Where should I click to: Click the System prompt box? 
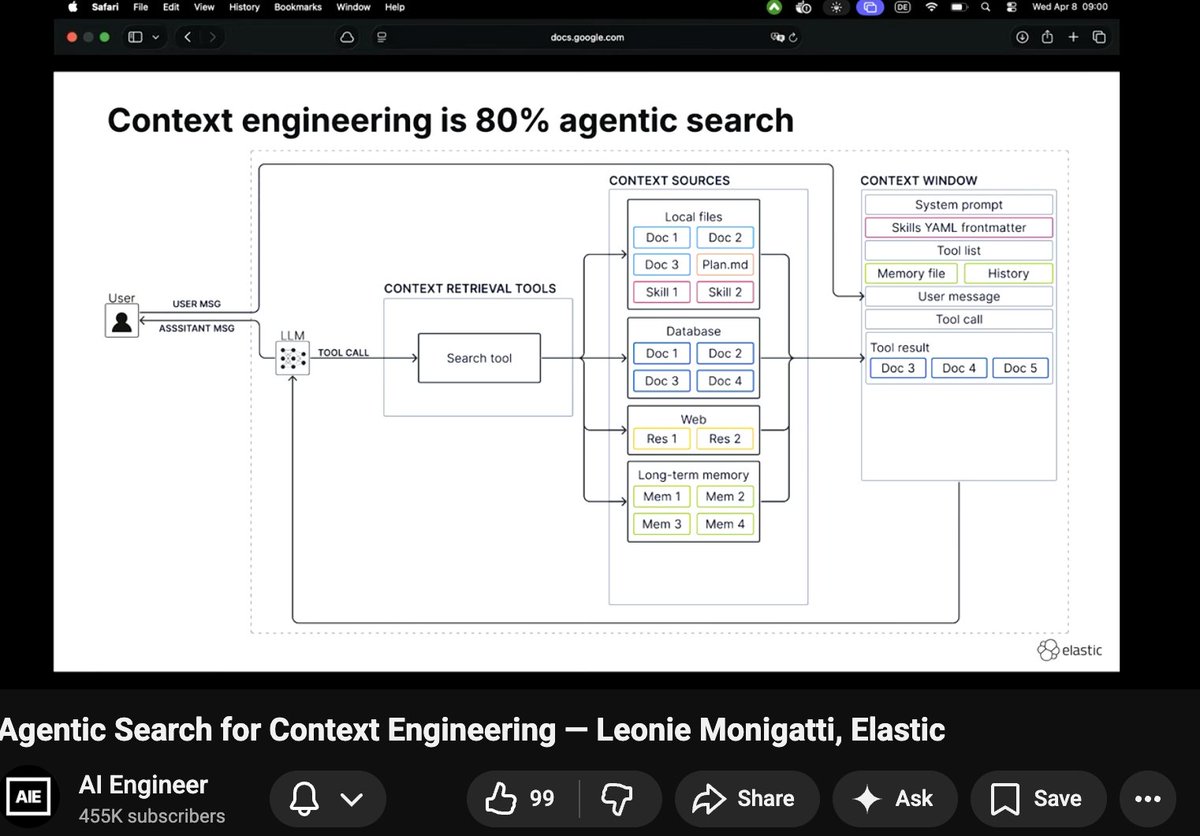(958, 204)
